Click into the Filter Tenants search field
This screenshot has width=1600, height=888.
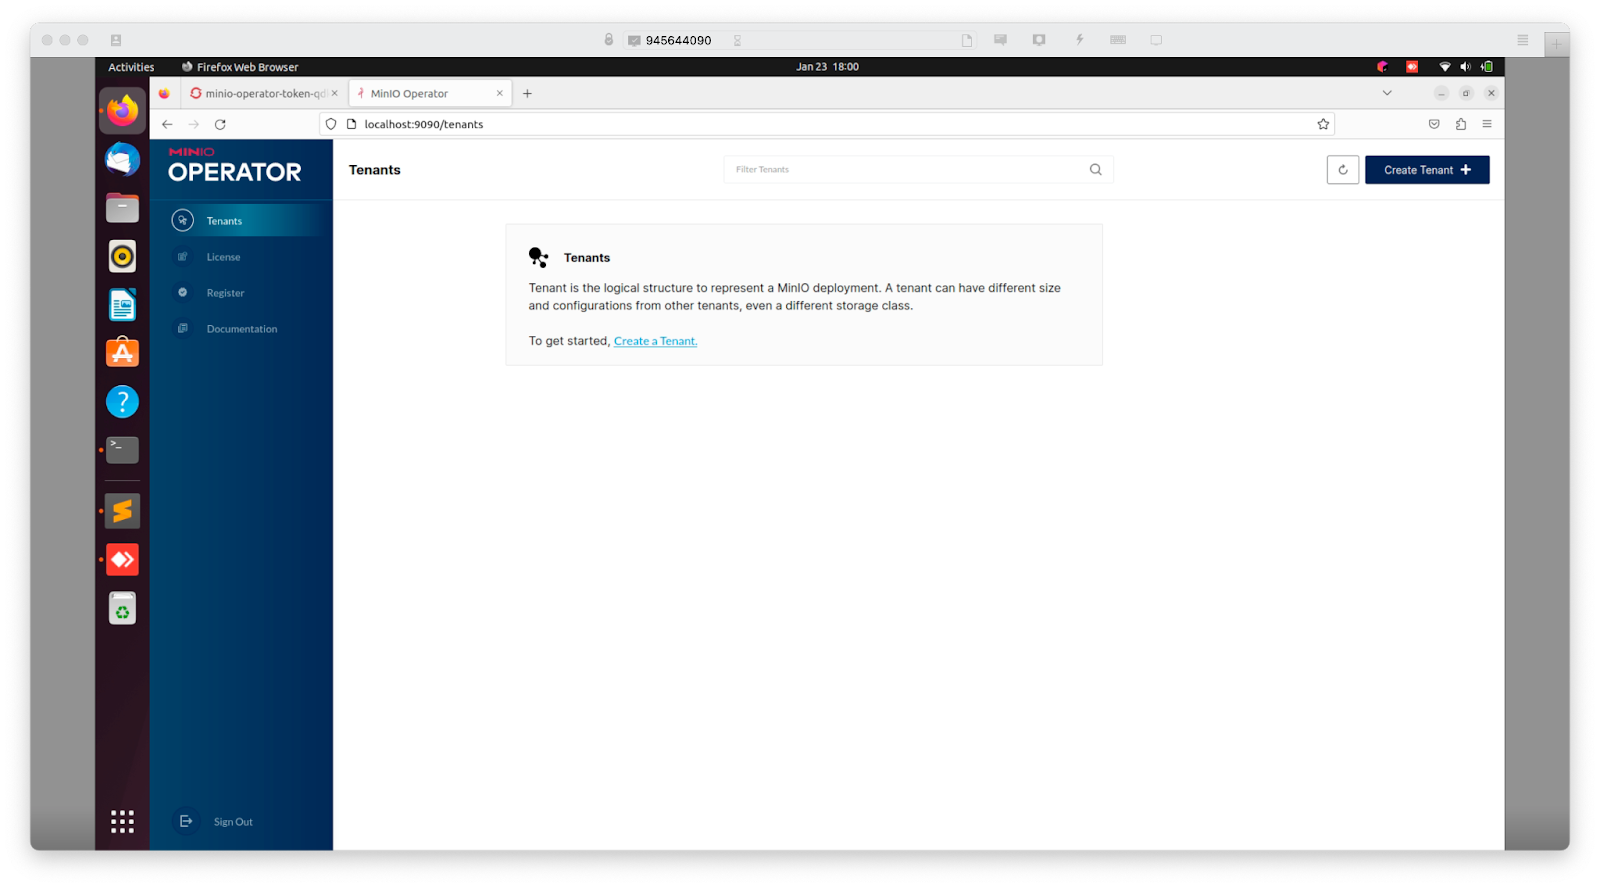(x=905, y=170)
